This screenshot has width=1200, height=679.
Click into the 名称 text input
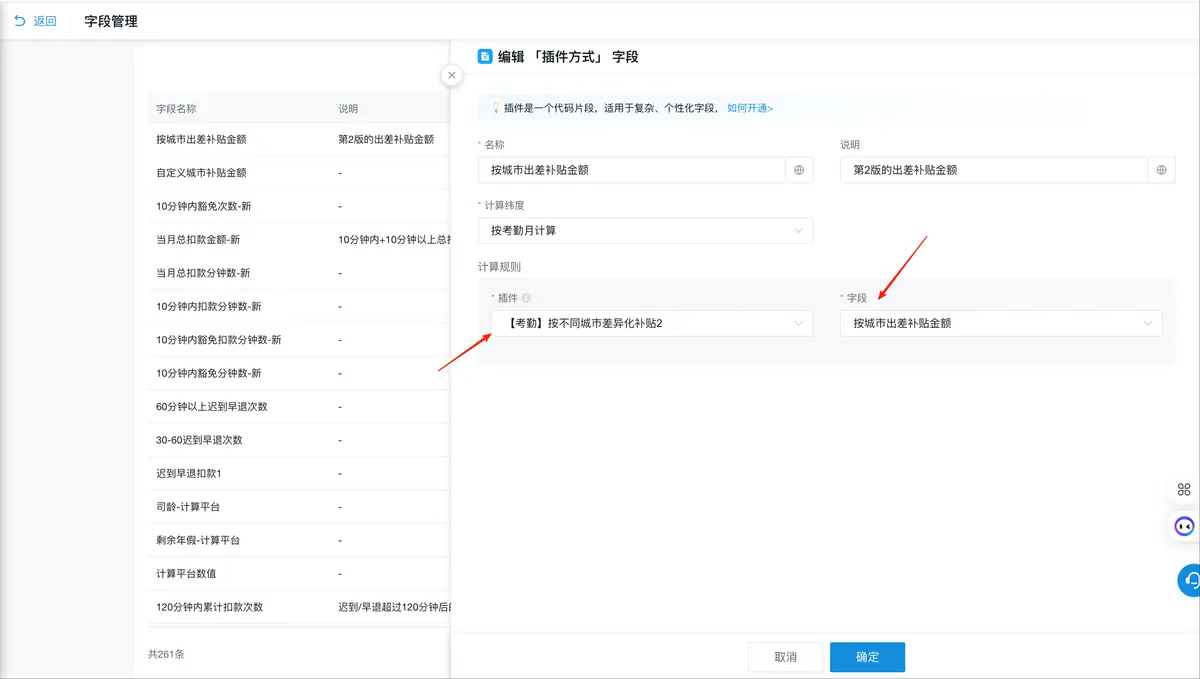click(x=631, y=170)
